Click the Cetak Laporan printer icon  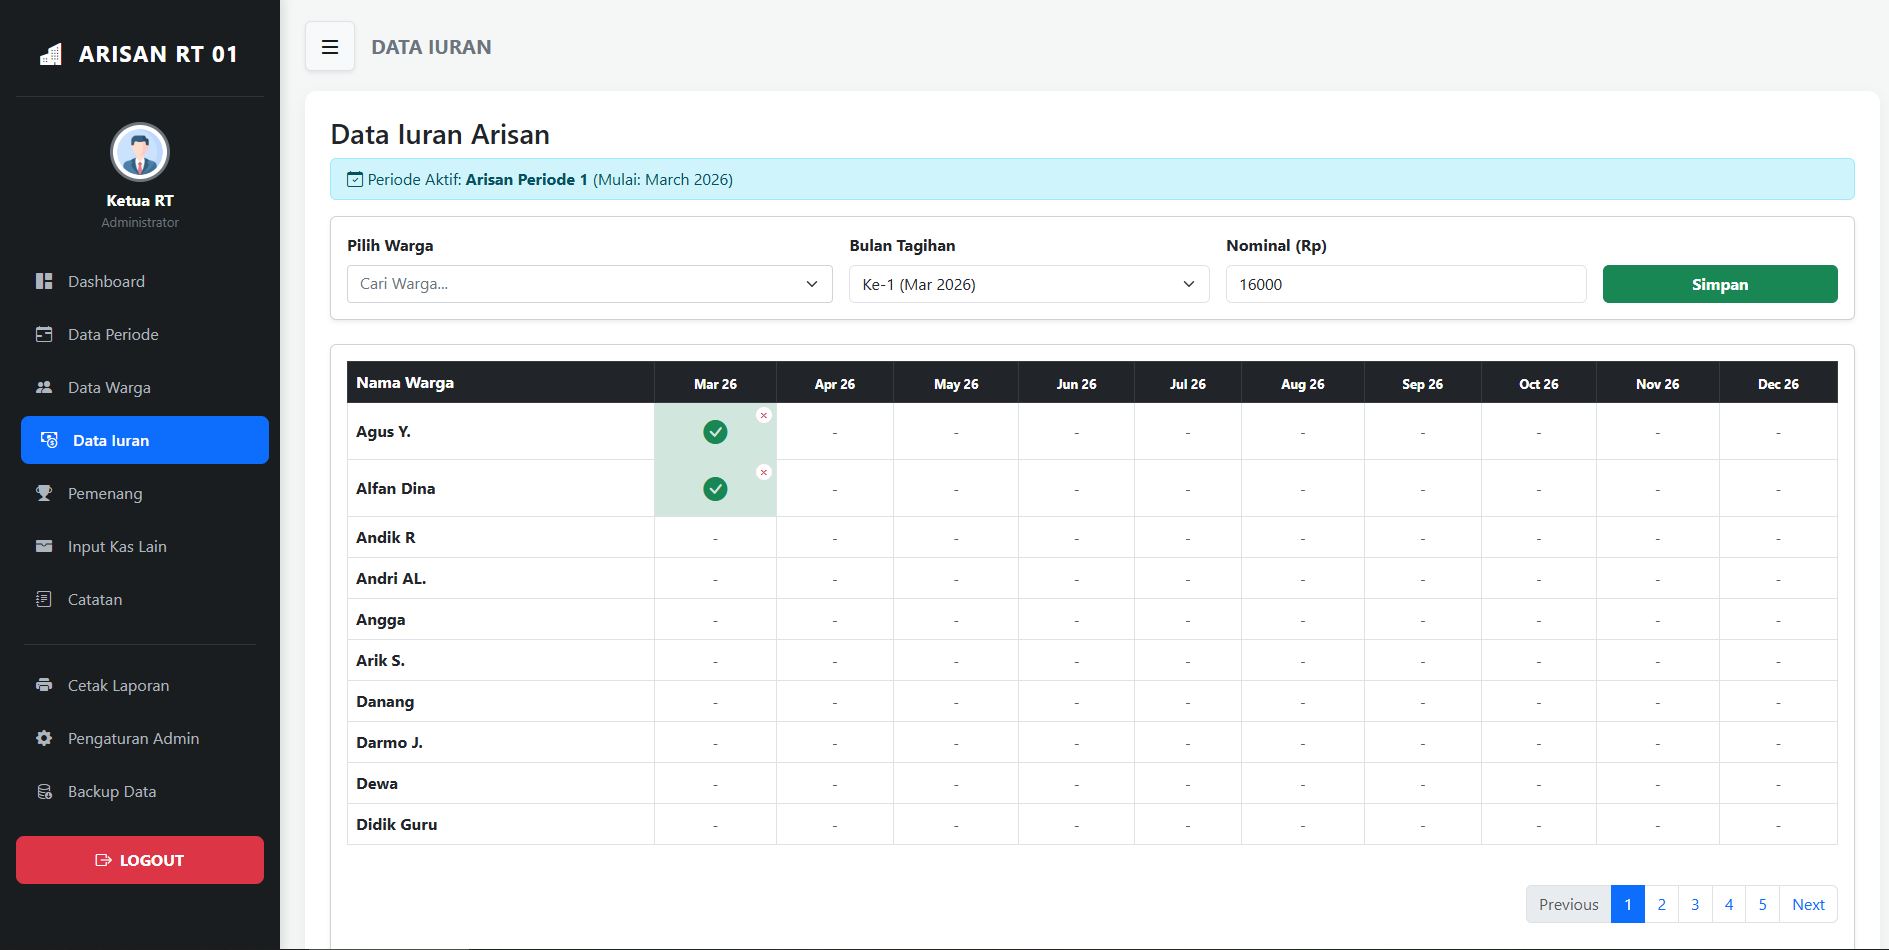click(44, 686)
